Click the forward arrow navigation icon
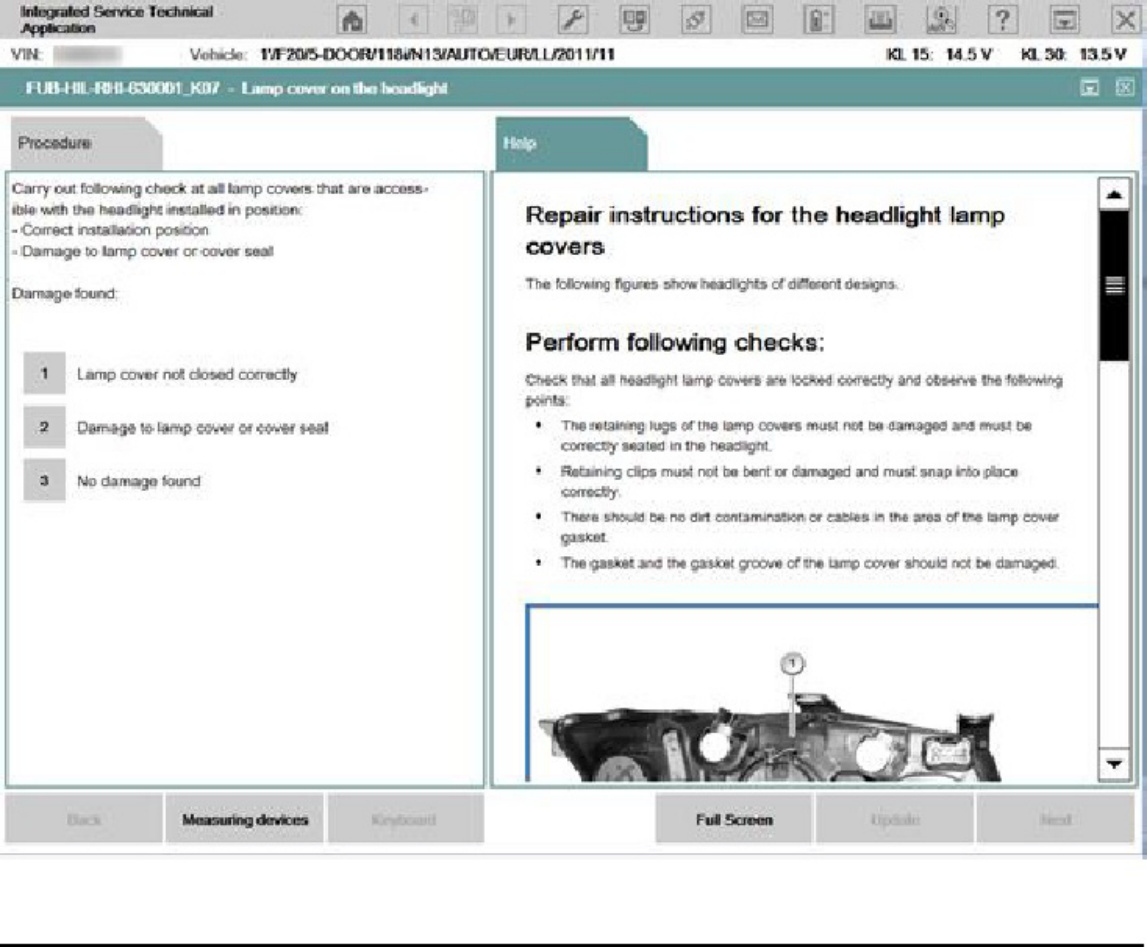Screen dimensions: 1147x947 pyautogui.click(x=511, y=20)
